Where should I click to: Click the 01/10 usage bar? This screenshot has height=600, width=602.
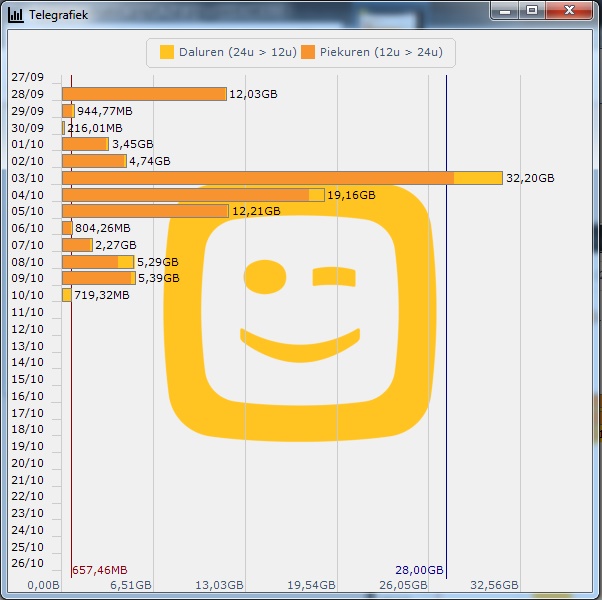pyautogui.click(x=85, y=144)
